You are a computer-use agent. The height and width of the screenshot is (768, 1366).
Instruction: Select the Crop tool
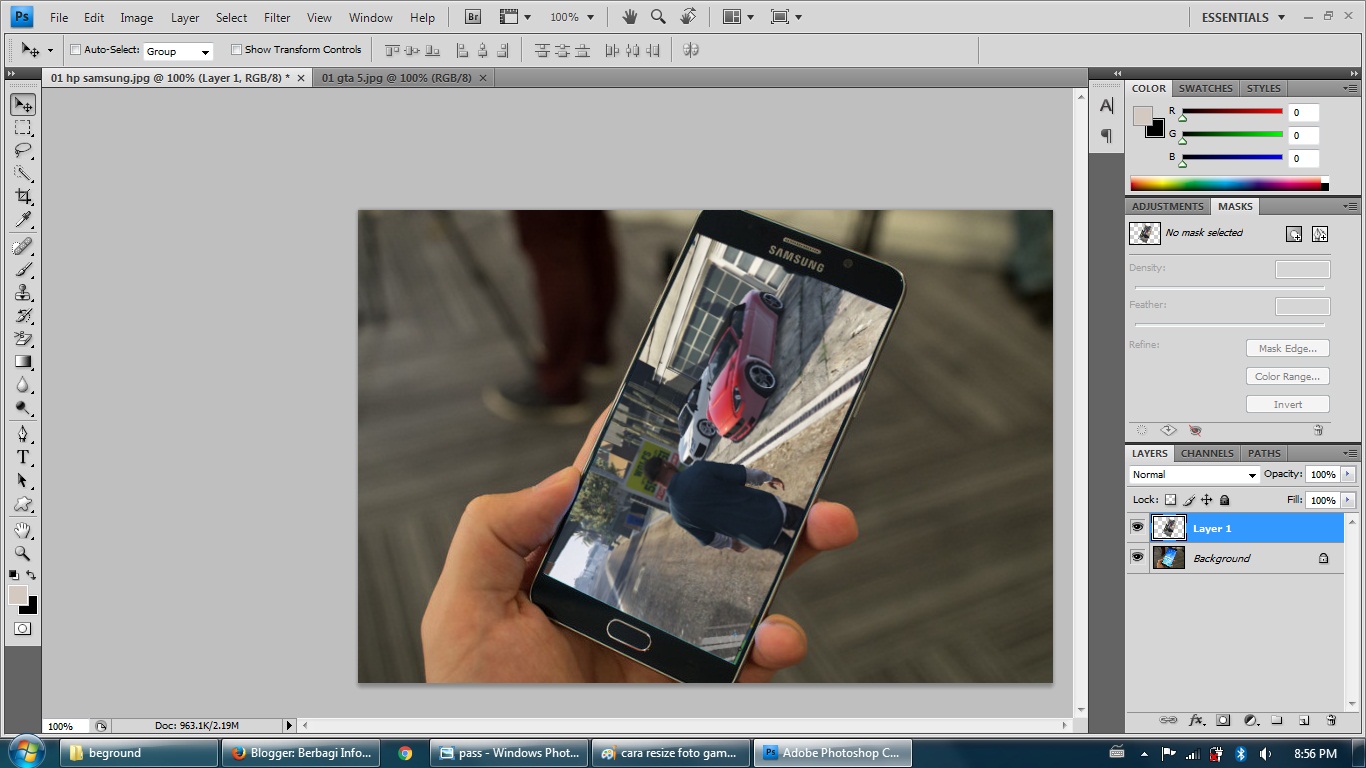[23, 197]
